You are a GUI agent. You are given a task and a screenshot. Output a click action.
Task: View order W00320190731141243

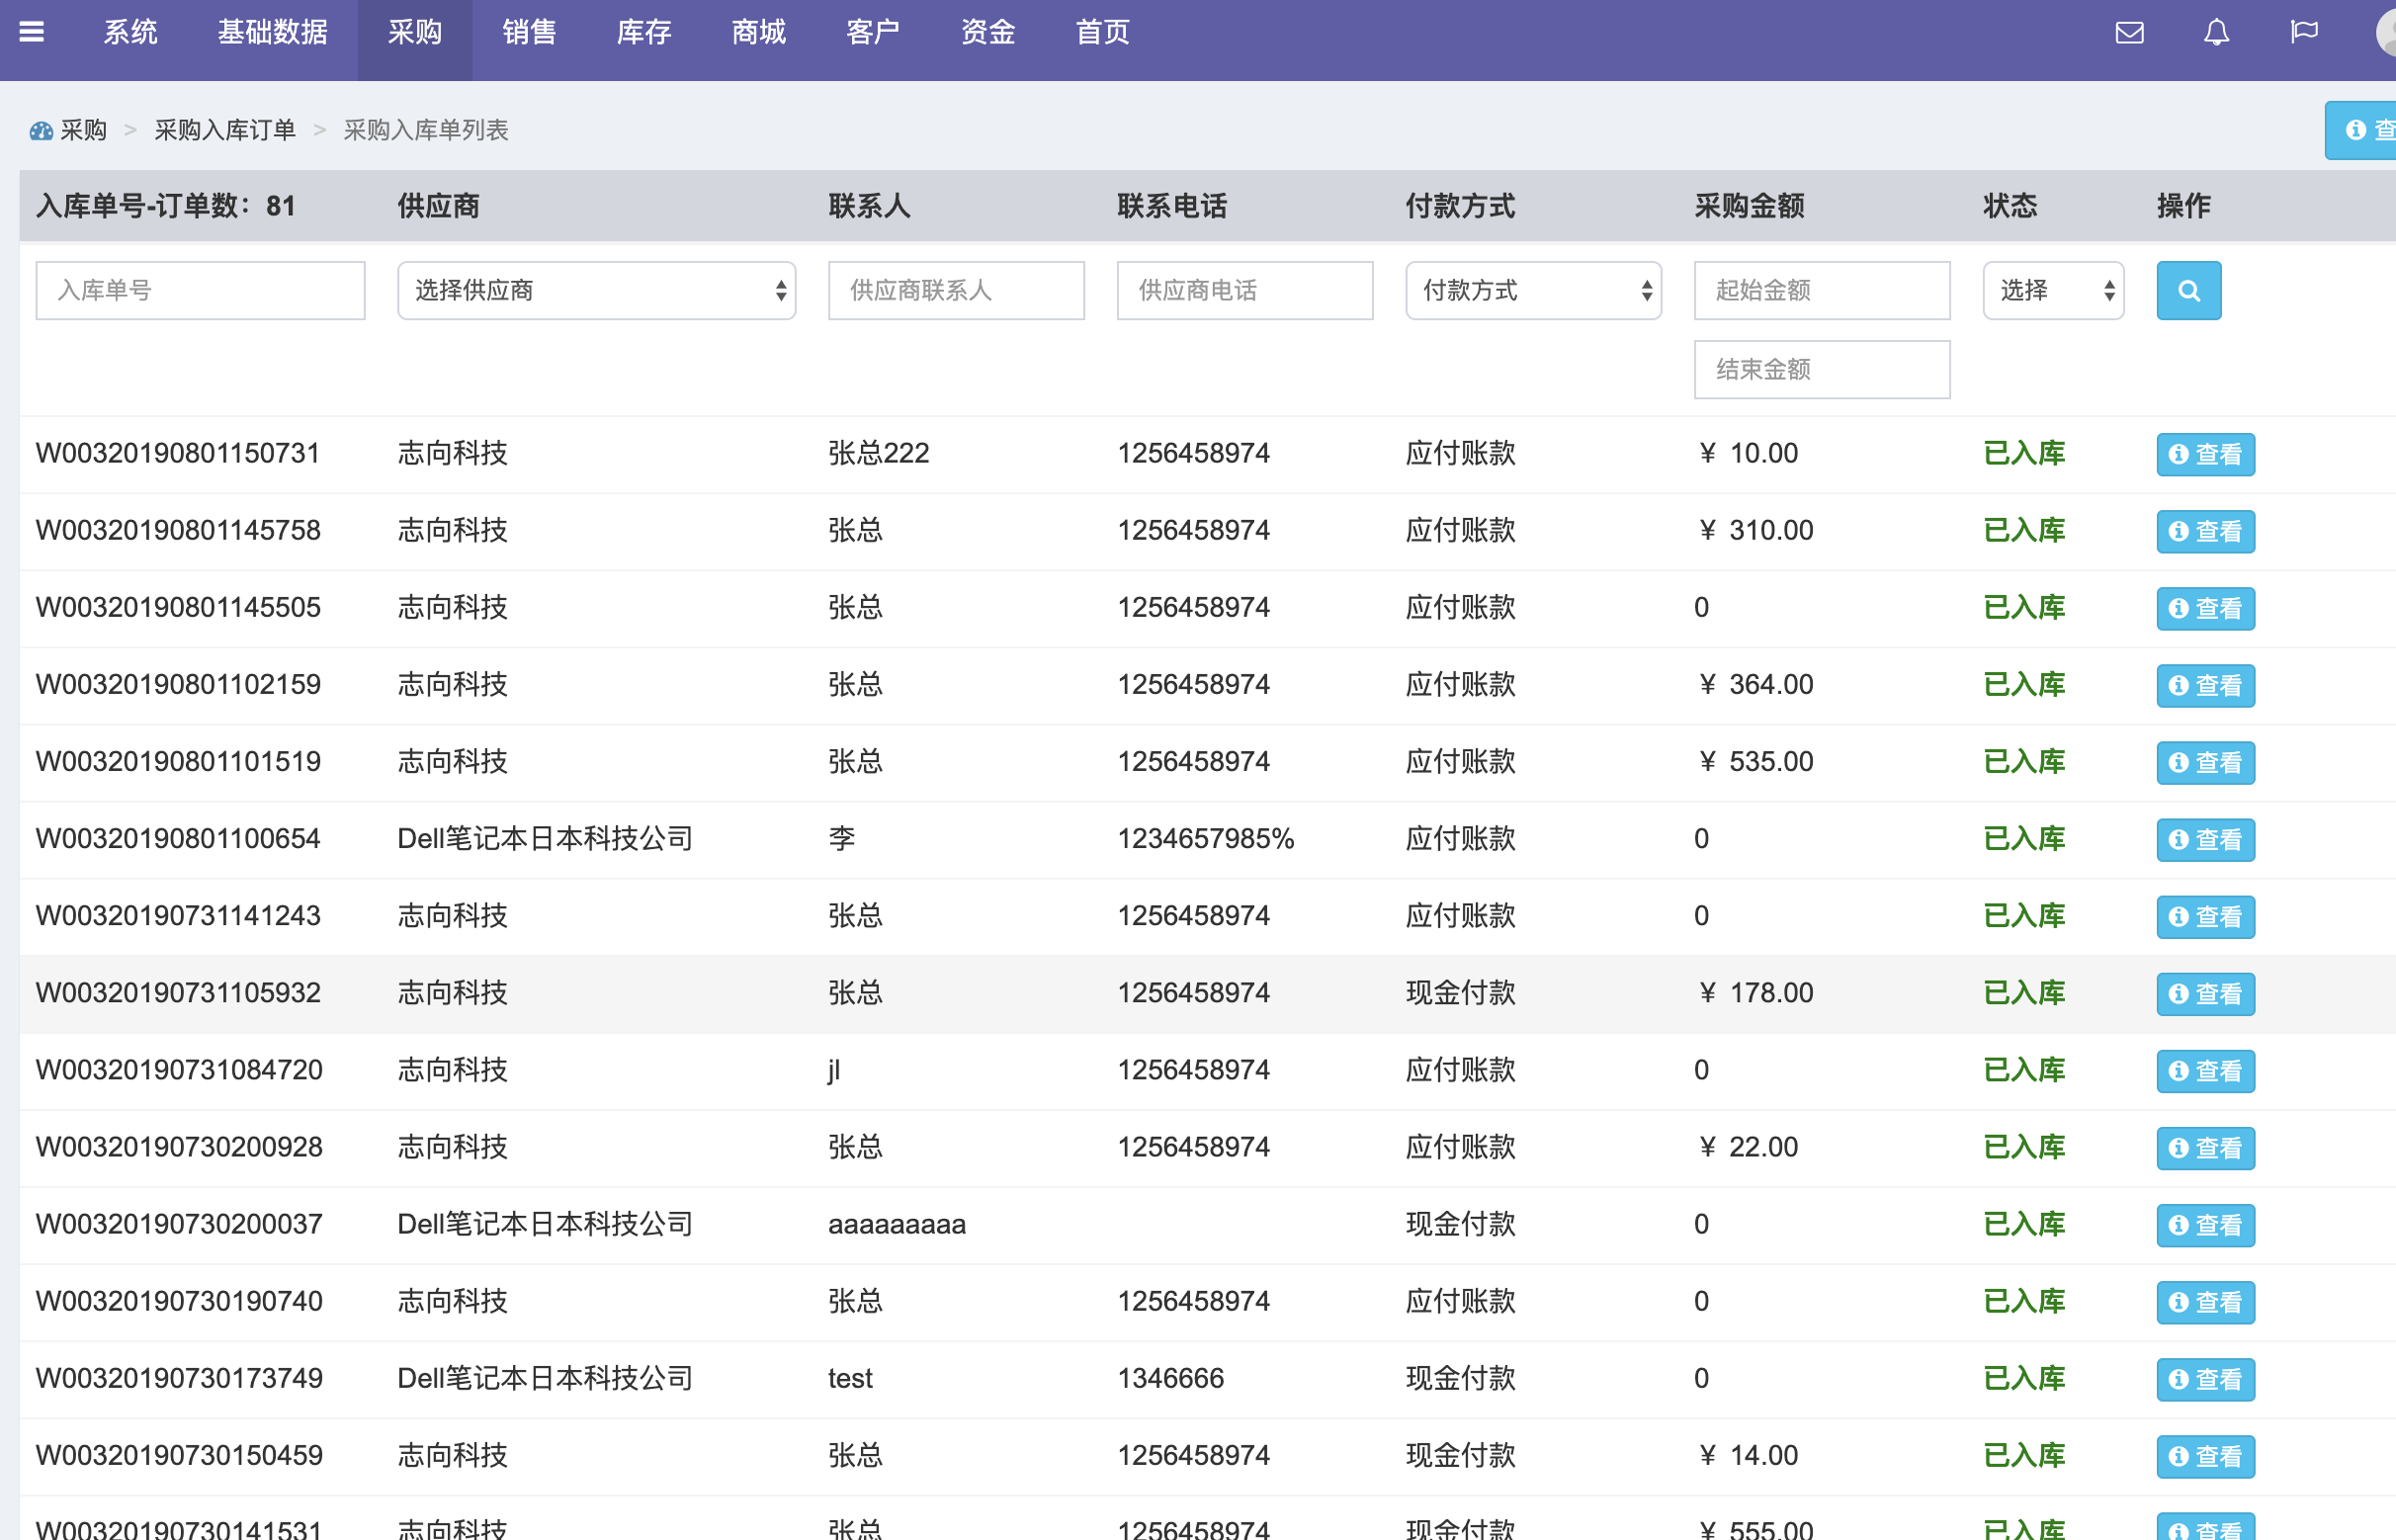(2206, 917)
